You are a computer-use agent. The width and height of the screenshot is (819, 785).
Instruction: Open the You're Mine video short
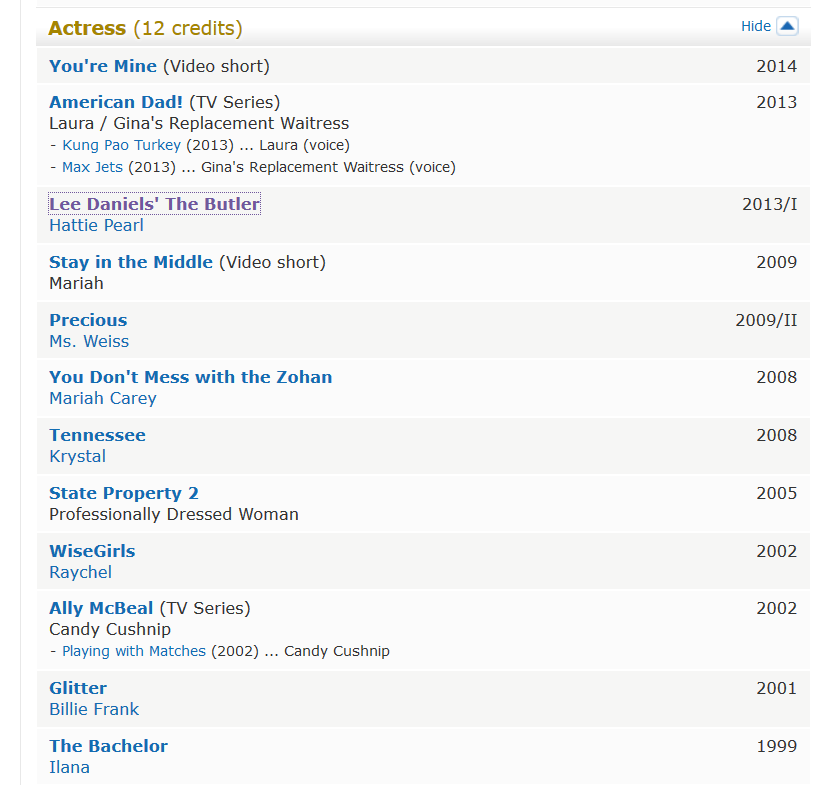pos(103,66)
